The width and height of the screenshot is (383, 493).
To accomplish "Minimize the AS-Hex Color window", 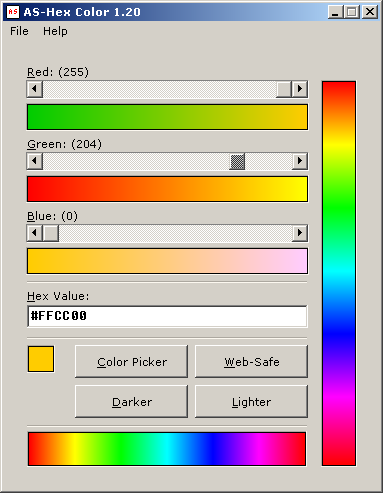I will (335, 12).
